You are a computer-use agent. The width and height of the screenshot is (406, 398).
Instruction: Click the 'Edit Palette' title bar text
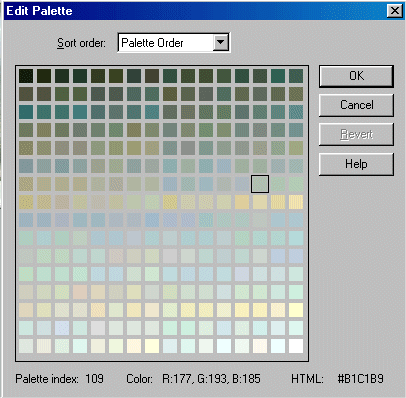39,11
